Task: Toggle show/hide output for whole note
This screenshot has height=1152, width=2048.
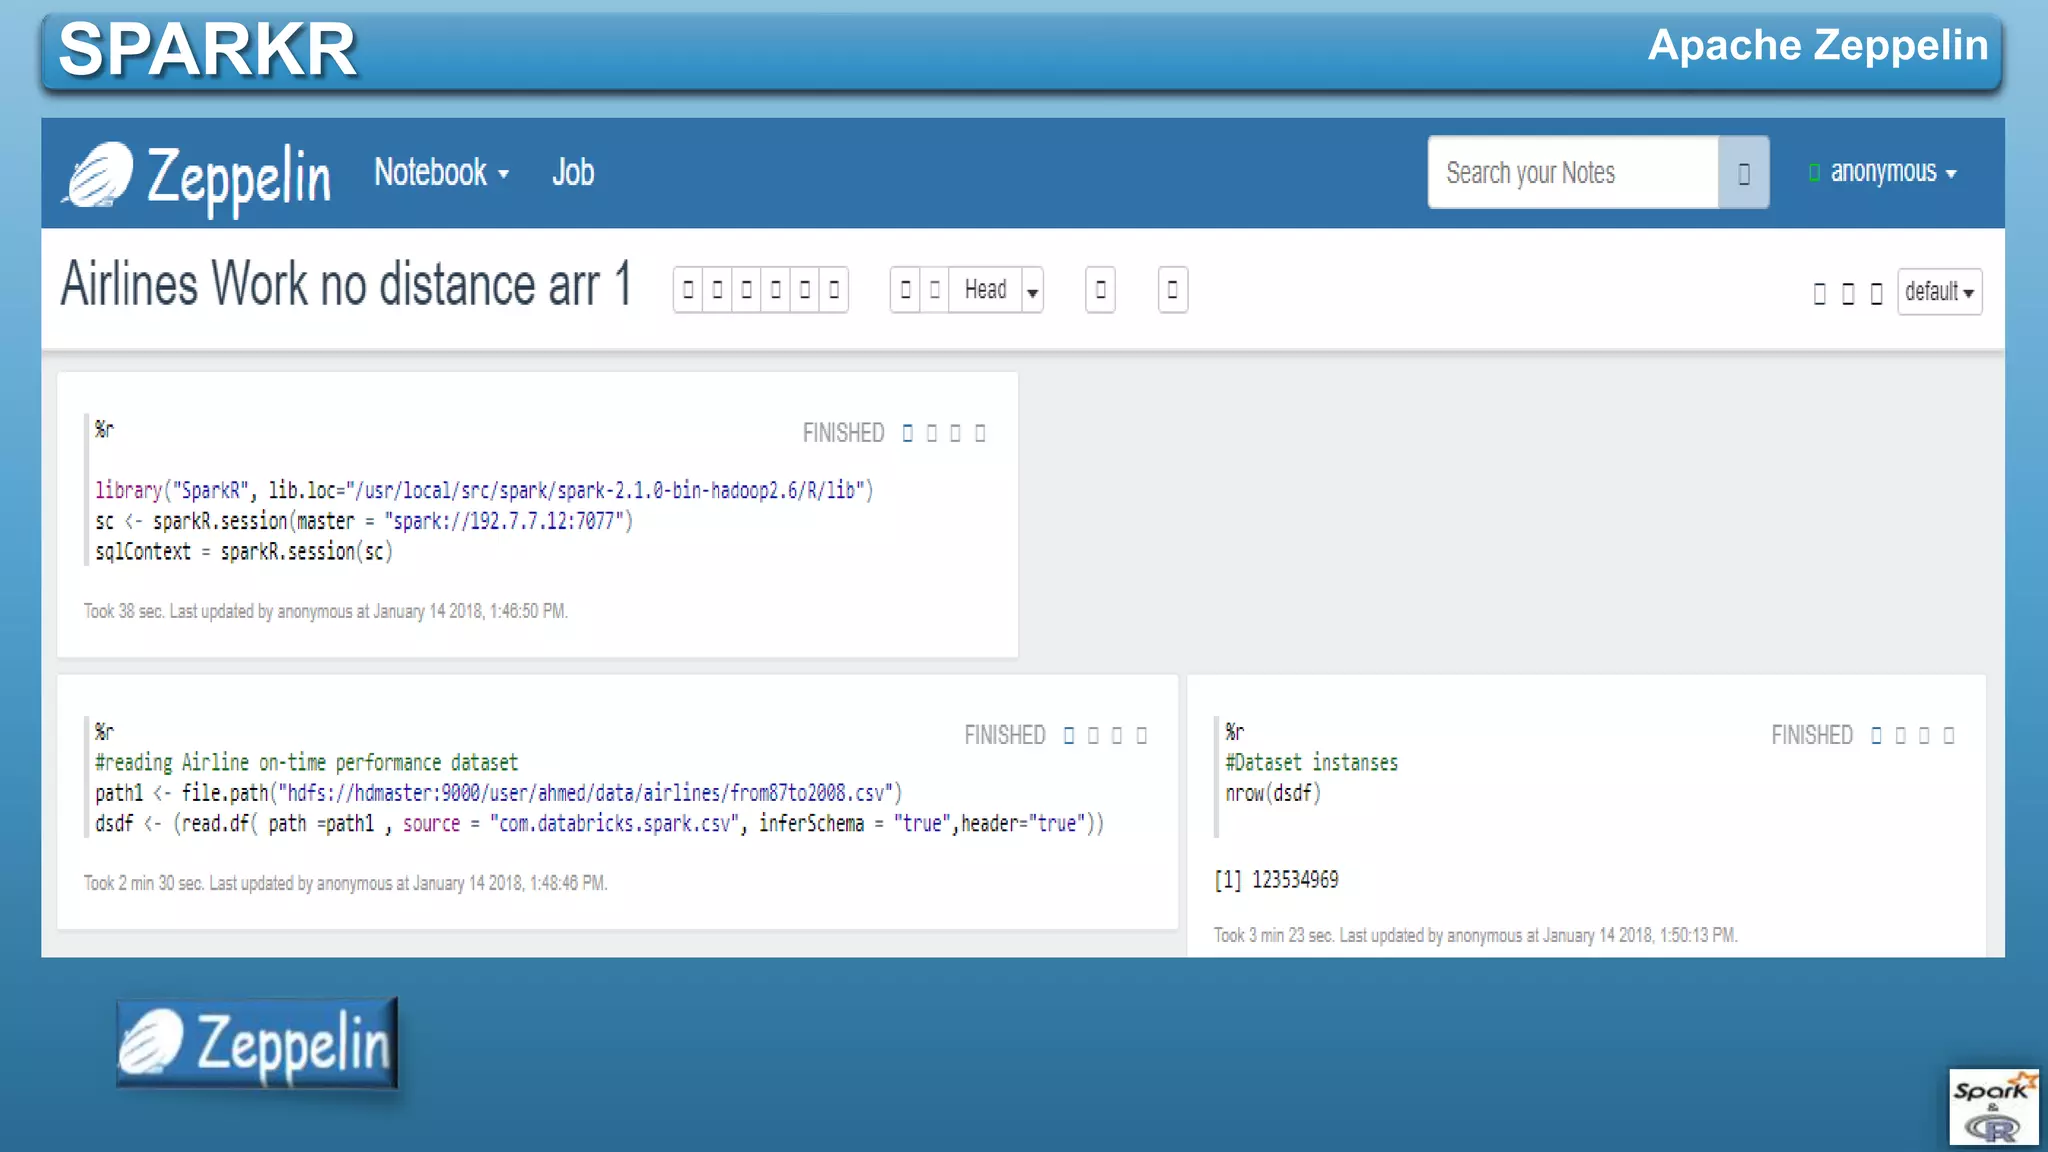Action: pos(746,290)
